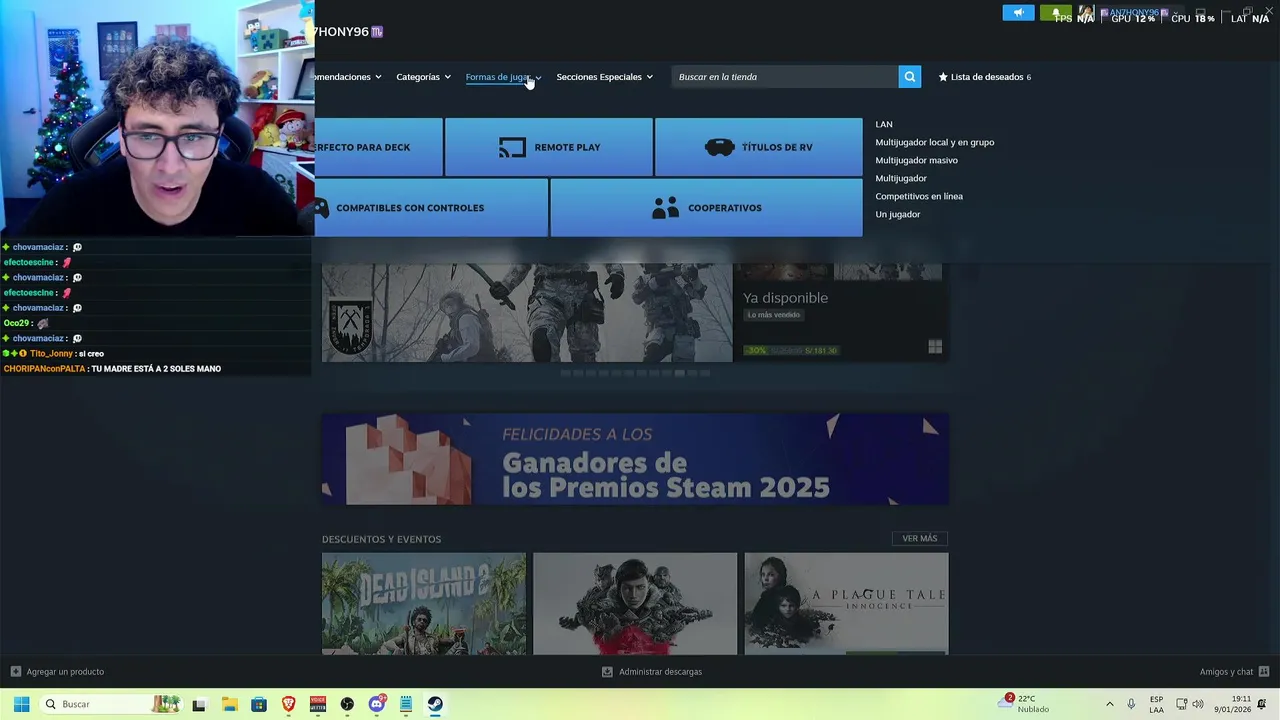Open the OBS Studio icon on the taskbar
Screen dimensions: 1280x720
tap(347, 704)
